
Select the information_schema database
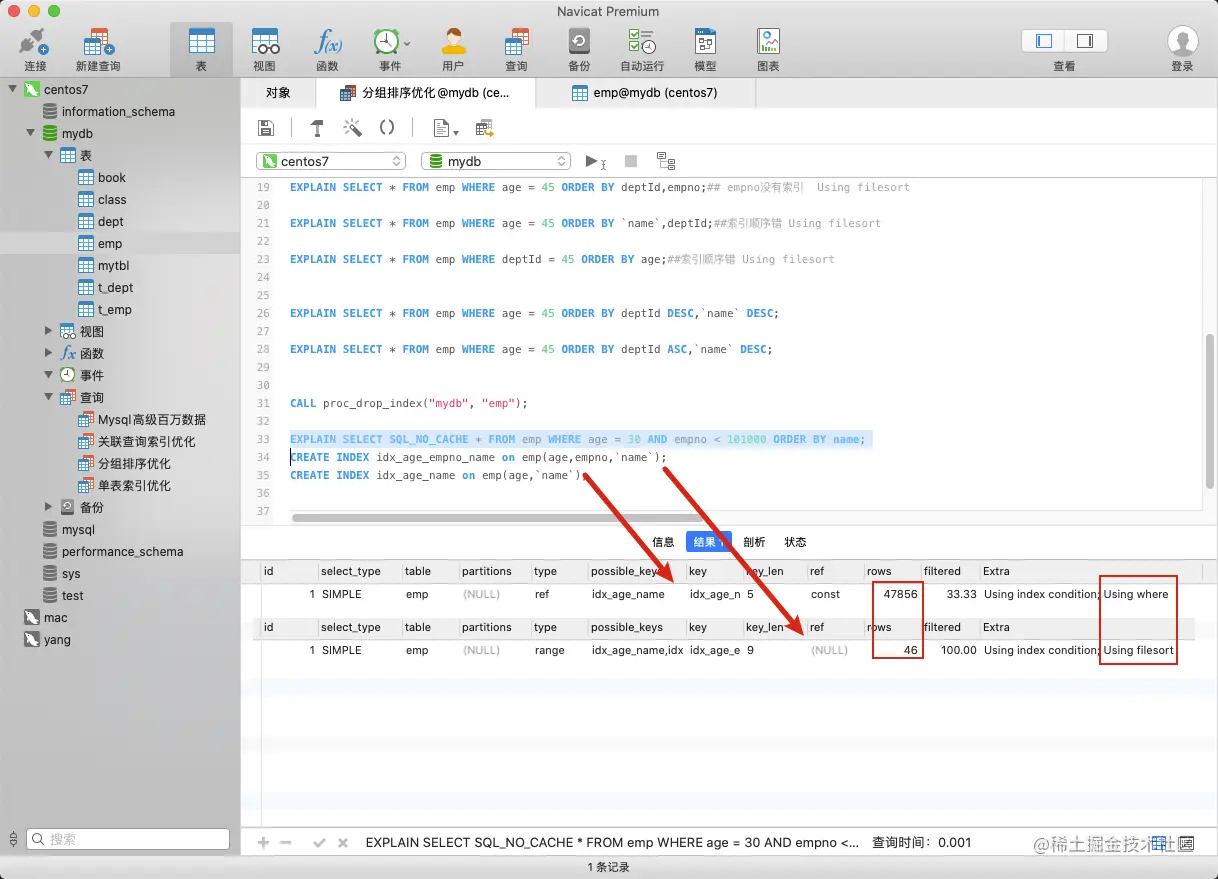pos(120,111)
